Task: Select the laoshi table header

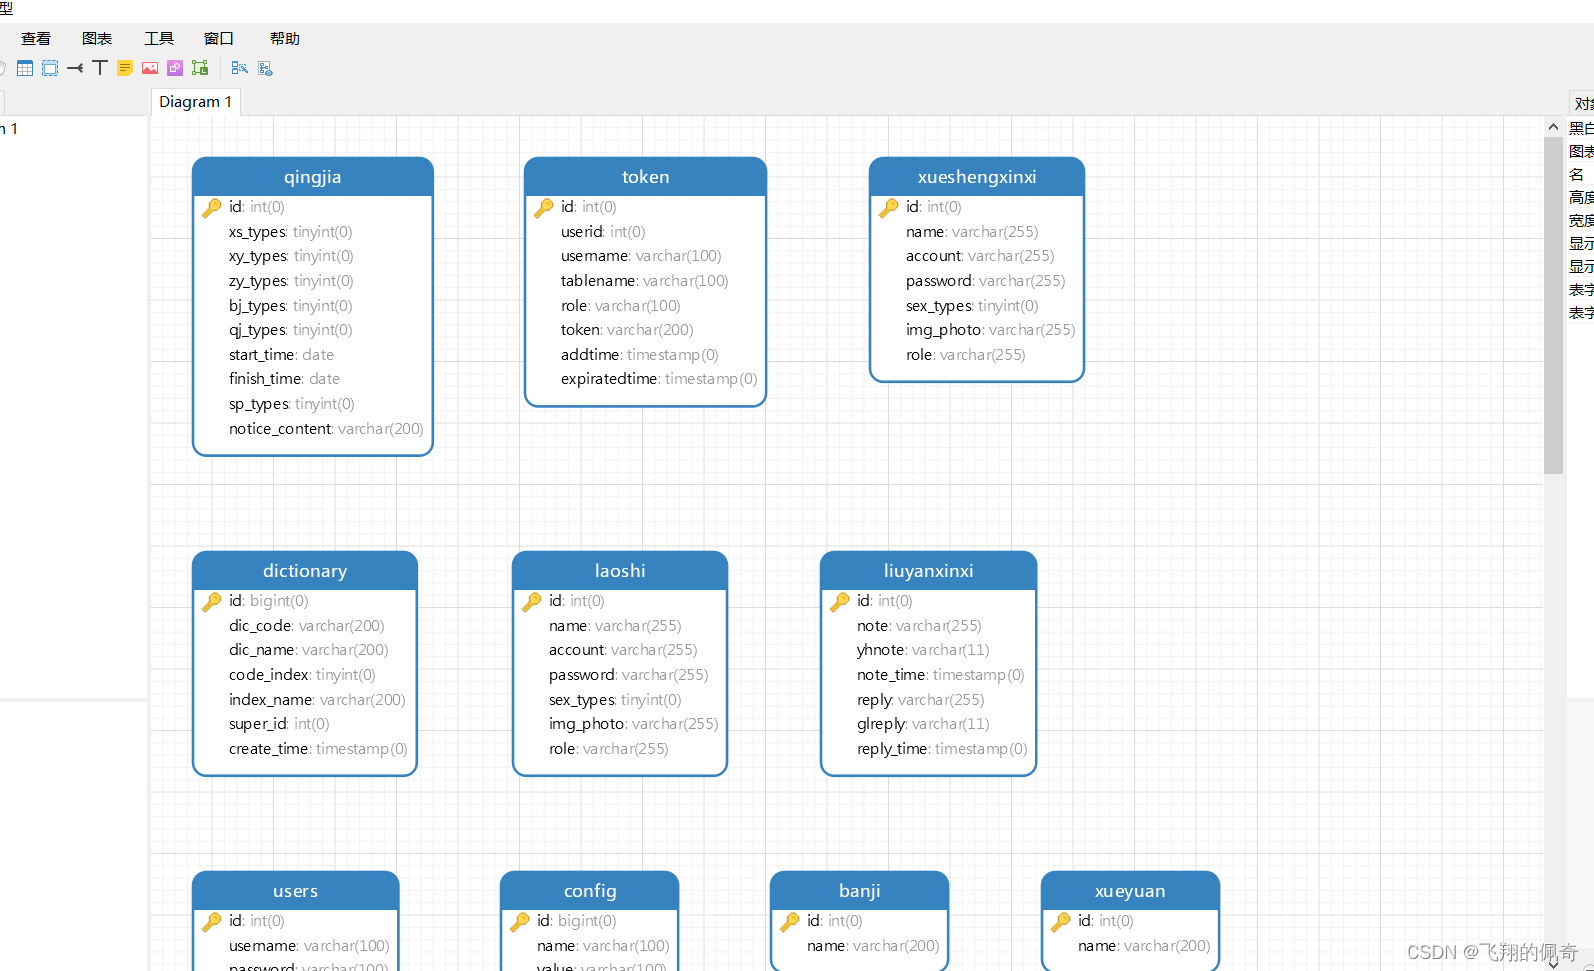Action: (x=620, y=571)
